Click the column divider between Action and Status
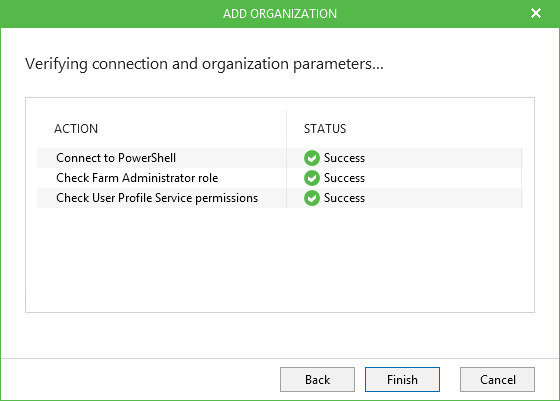The image size is (560, 401). pos(286,159)
